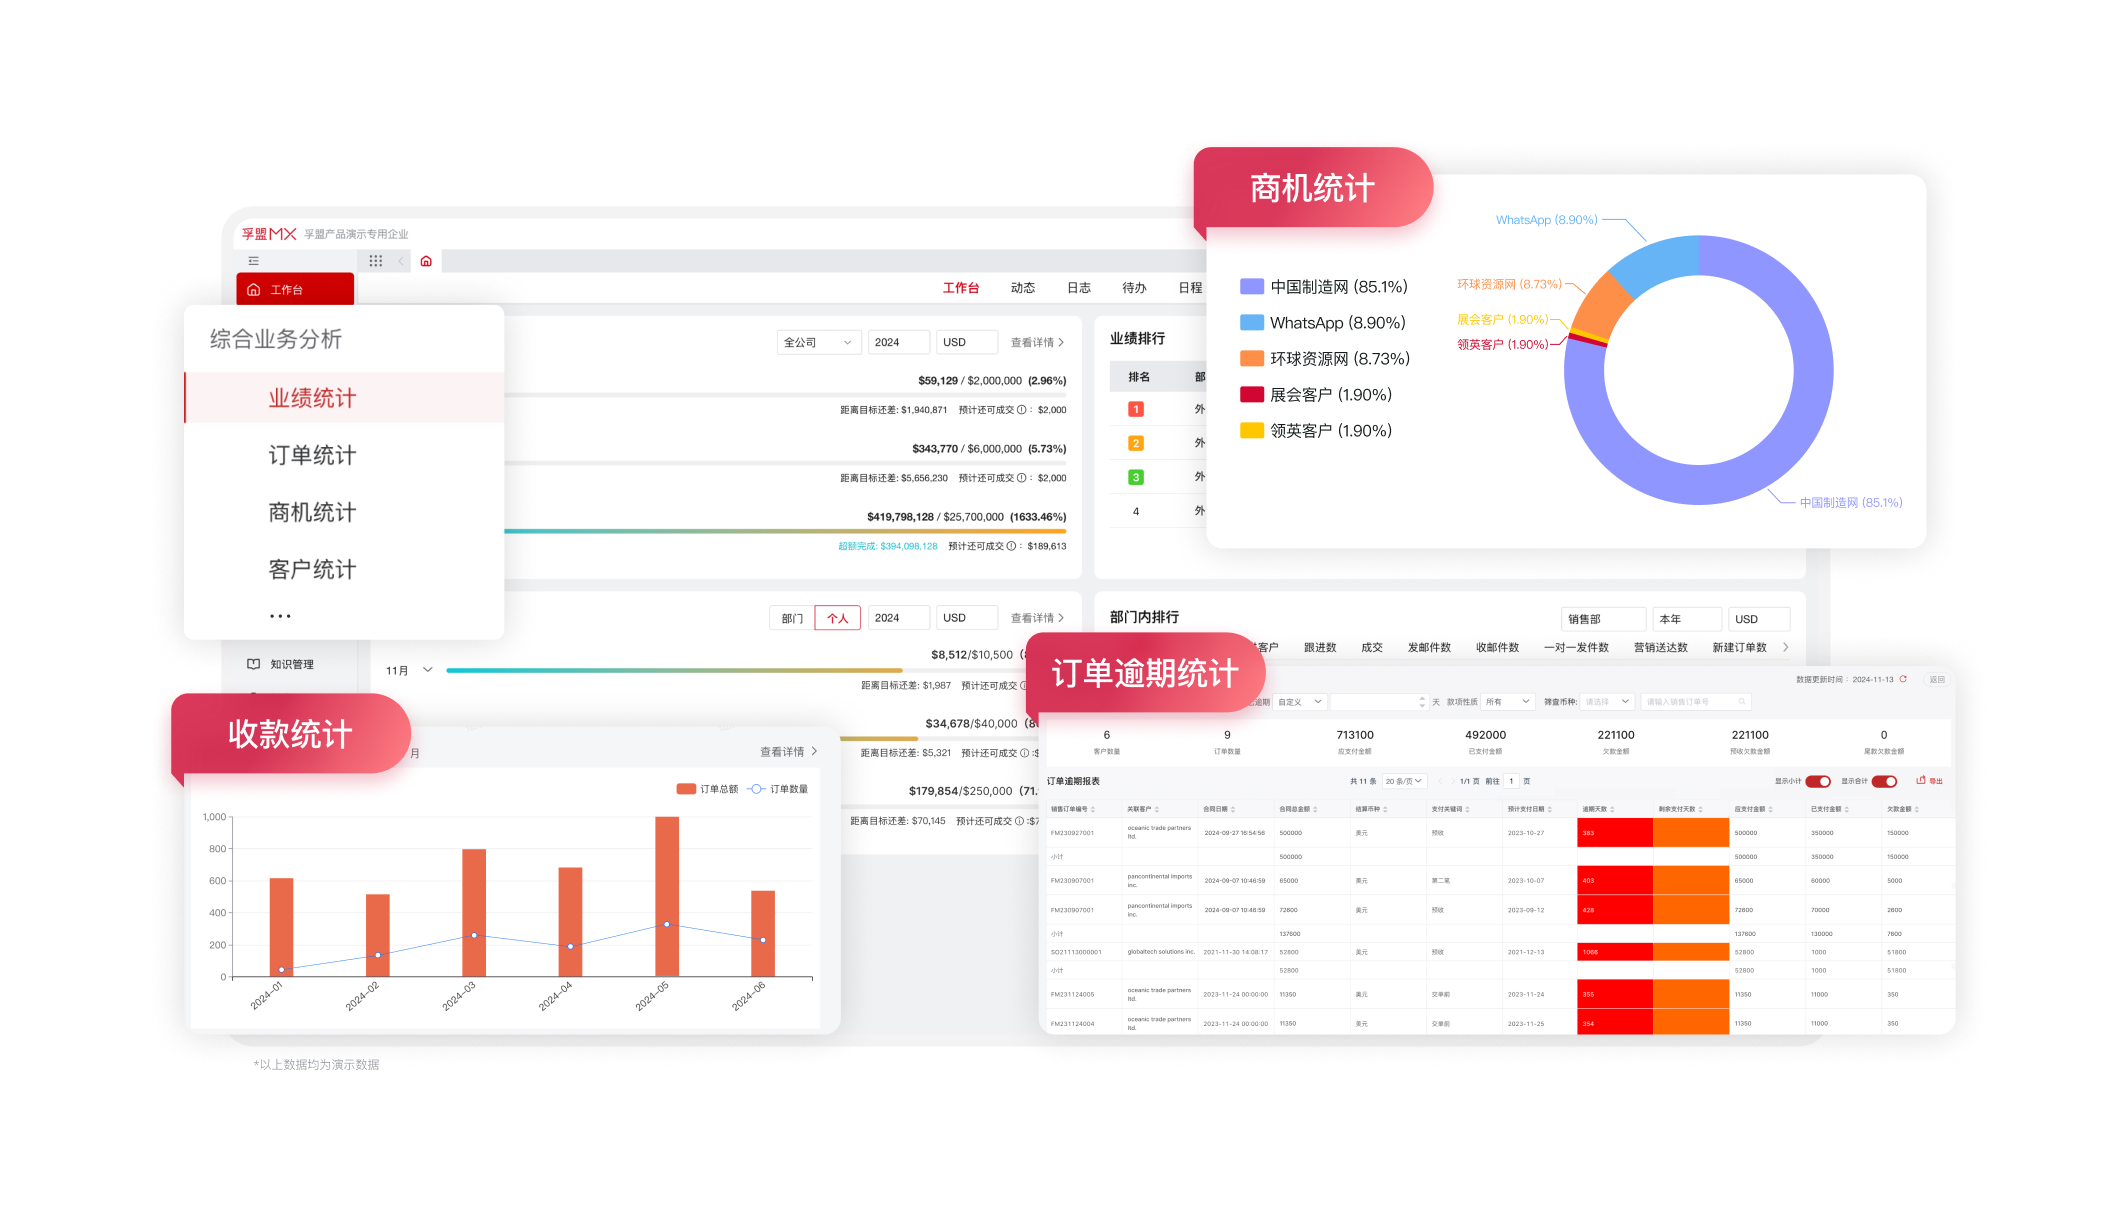Click the 知识管理 book icon in the sidebar

(x=254, y=664)
